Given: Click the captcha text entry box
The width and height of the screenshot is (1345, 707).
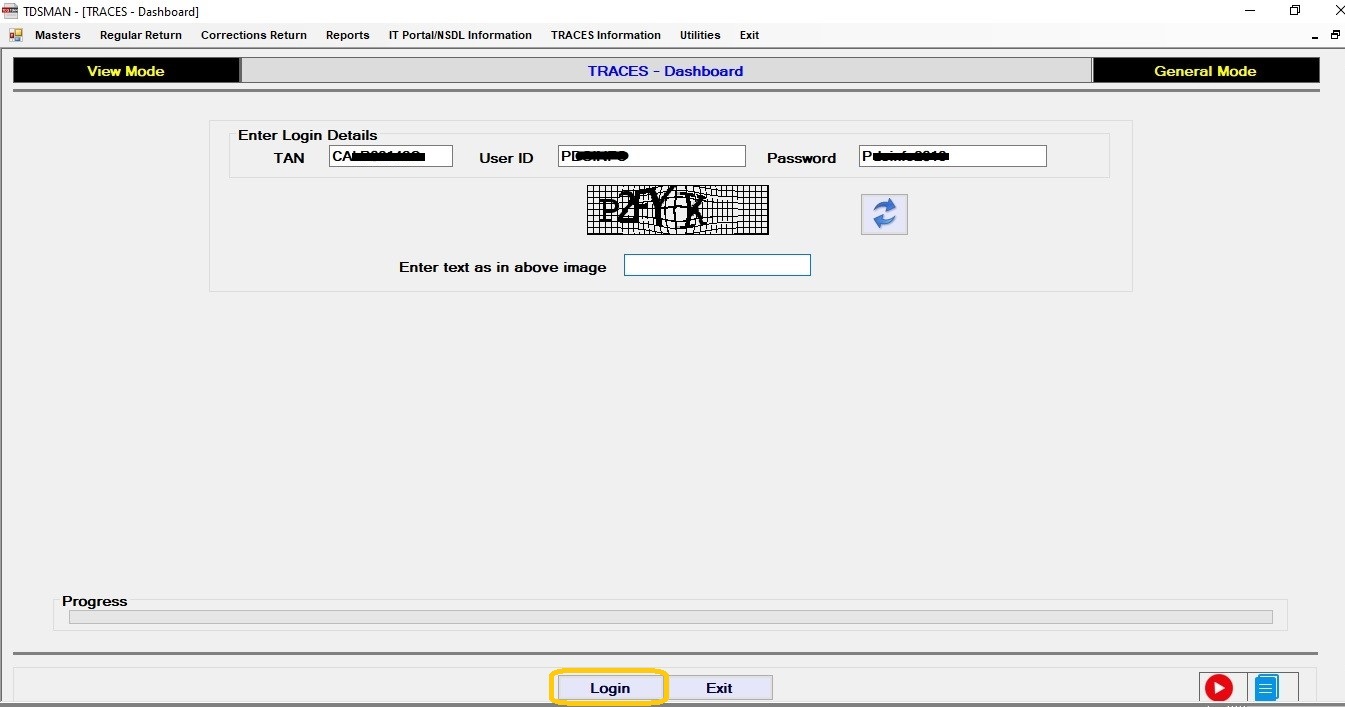Looking at the screenshot, I should (717, 265).
